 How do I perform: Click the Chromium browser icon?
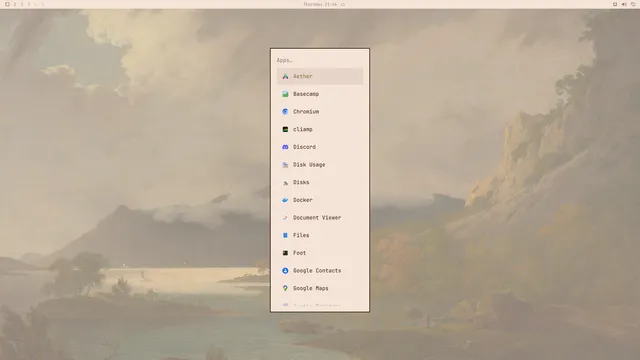click(x=285, y=111)
